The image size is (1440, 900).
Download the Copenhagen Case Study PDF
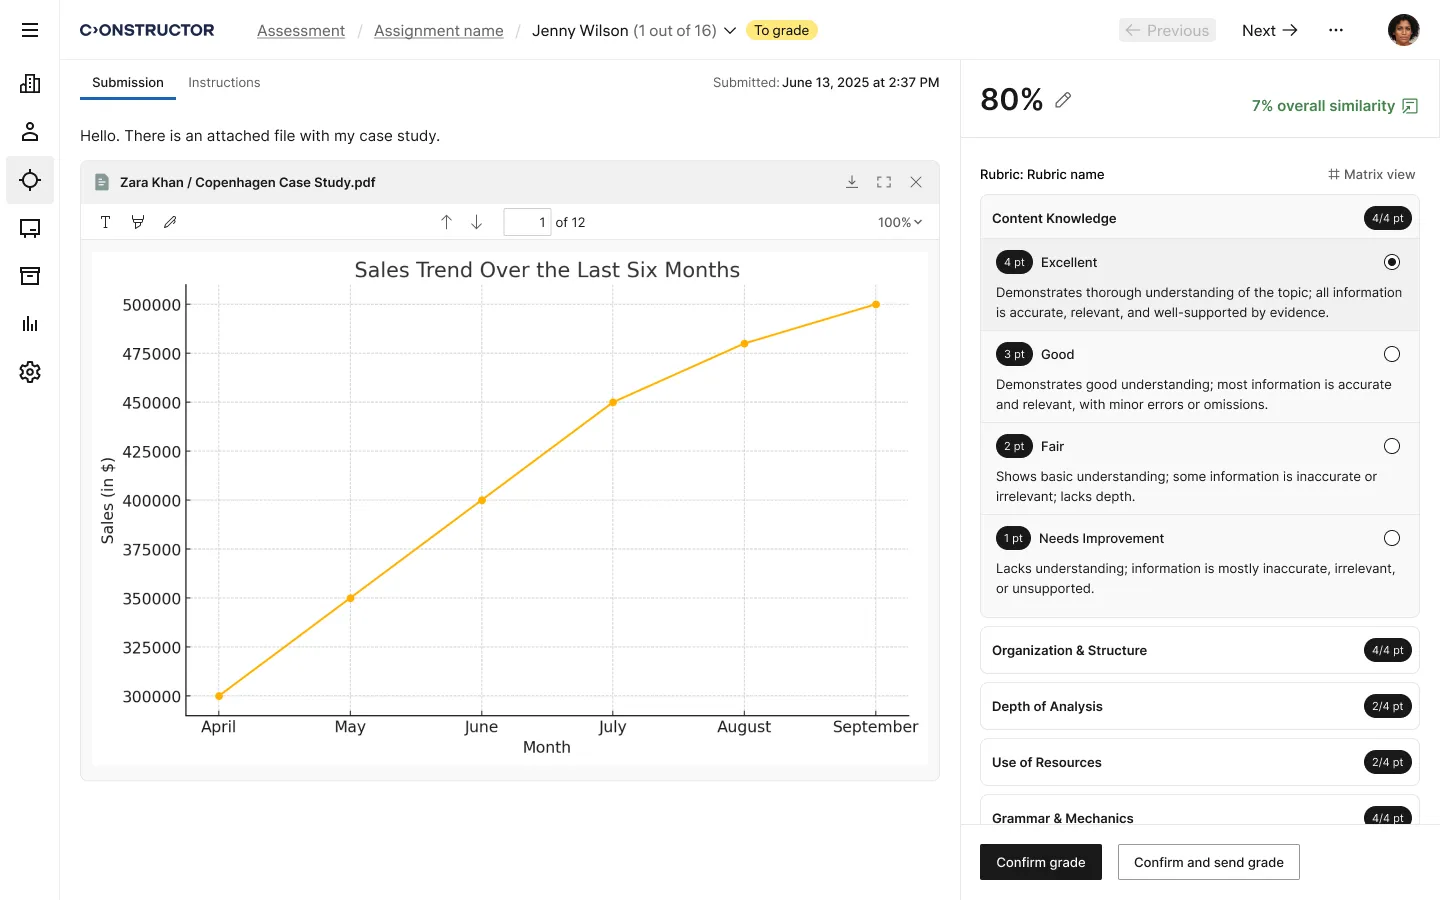[852, 182]
